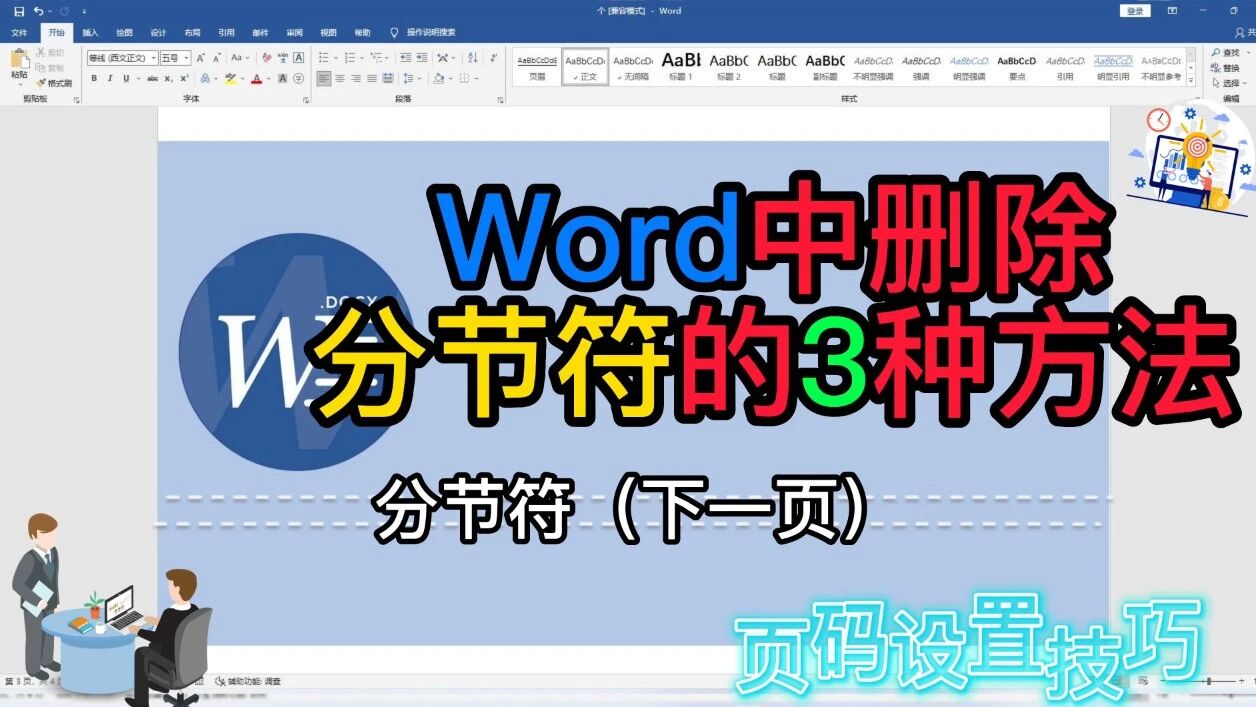Adjust the zoom slider in status bar
This screenshot has height=707, width=1256.
coord(1208,681)
